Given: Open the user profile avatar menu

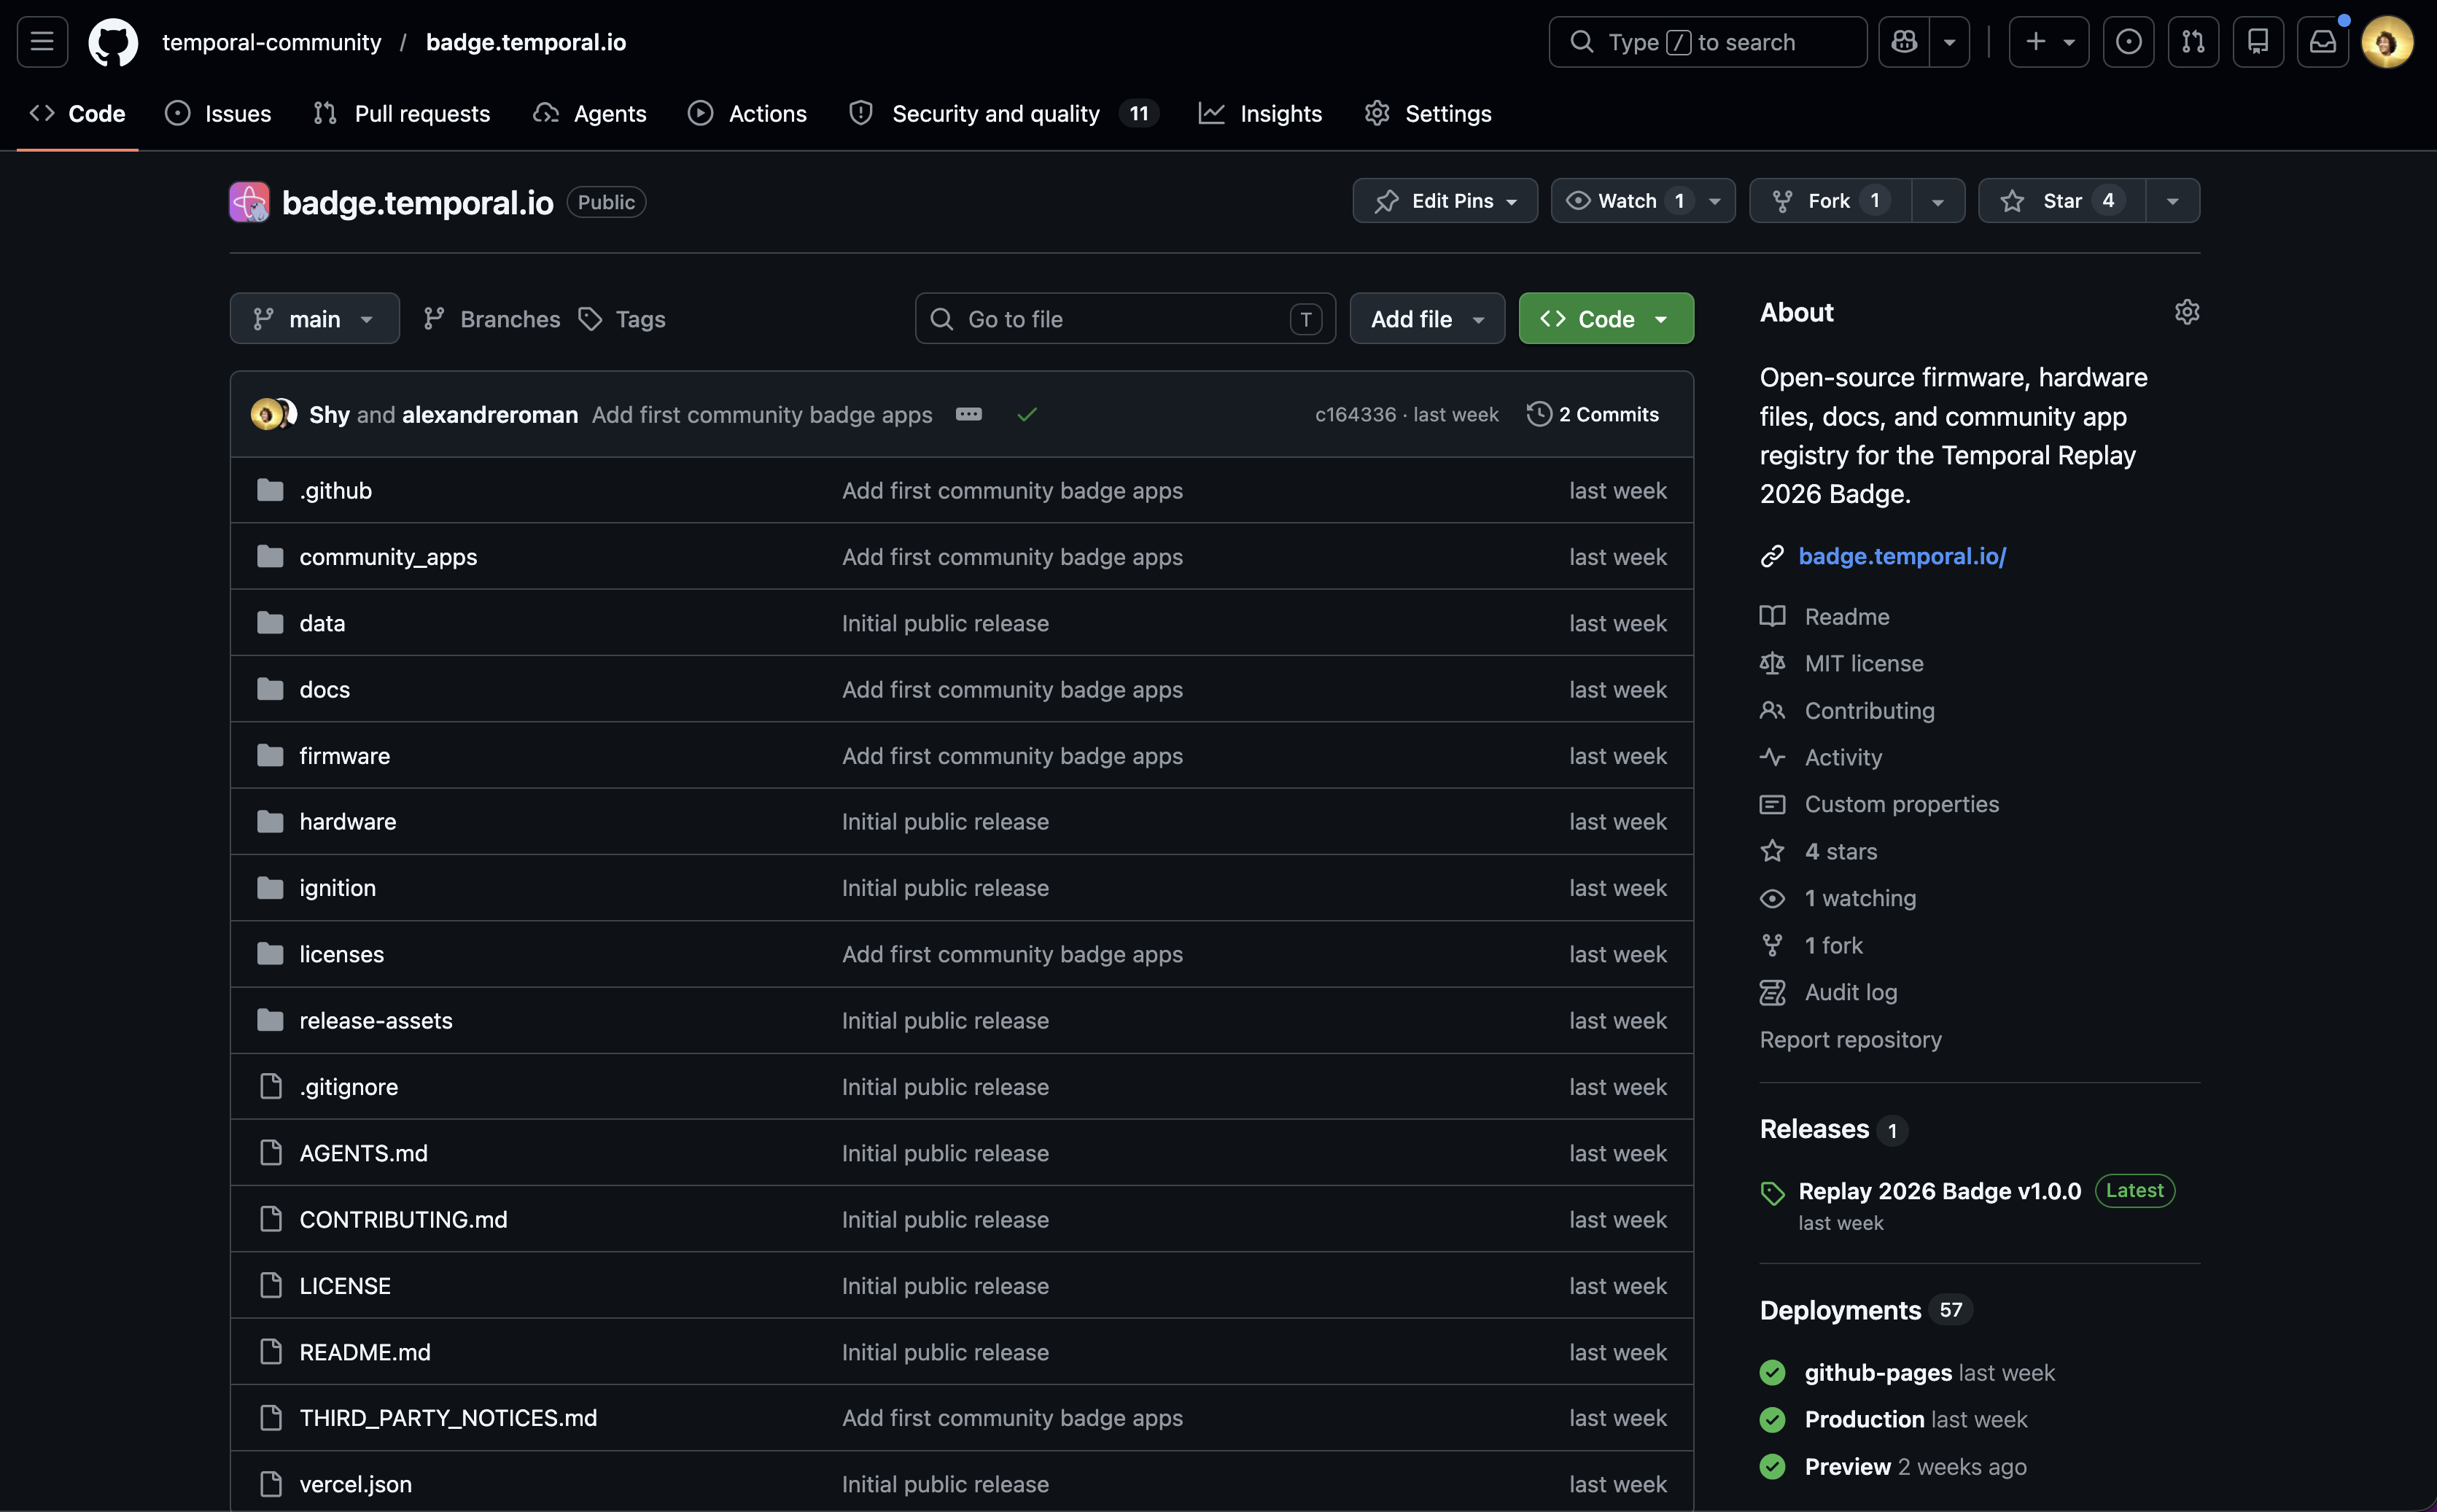Looking at the screenshot, I should point(2387,42).
